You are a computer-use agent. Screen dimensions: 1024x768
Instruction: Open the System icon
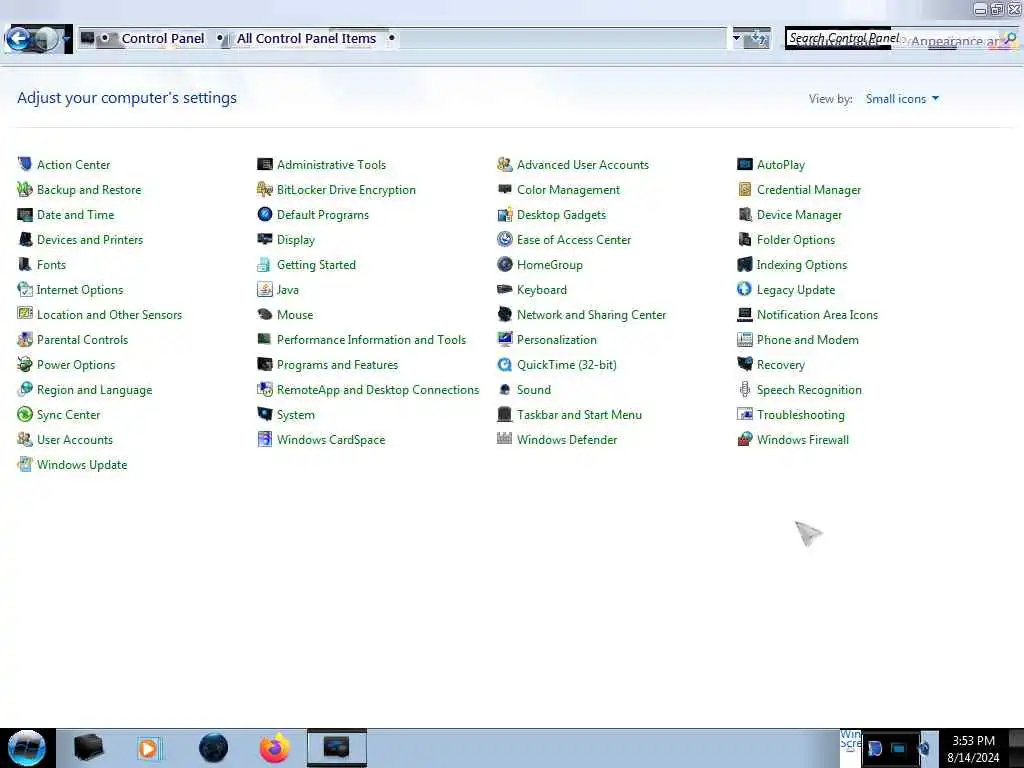coord(264,415)
